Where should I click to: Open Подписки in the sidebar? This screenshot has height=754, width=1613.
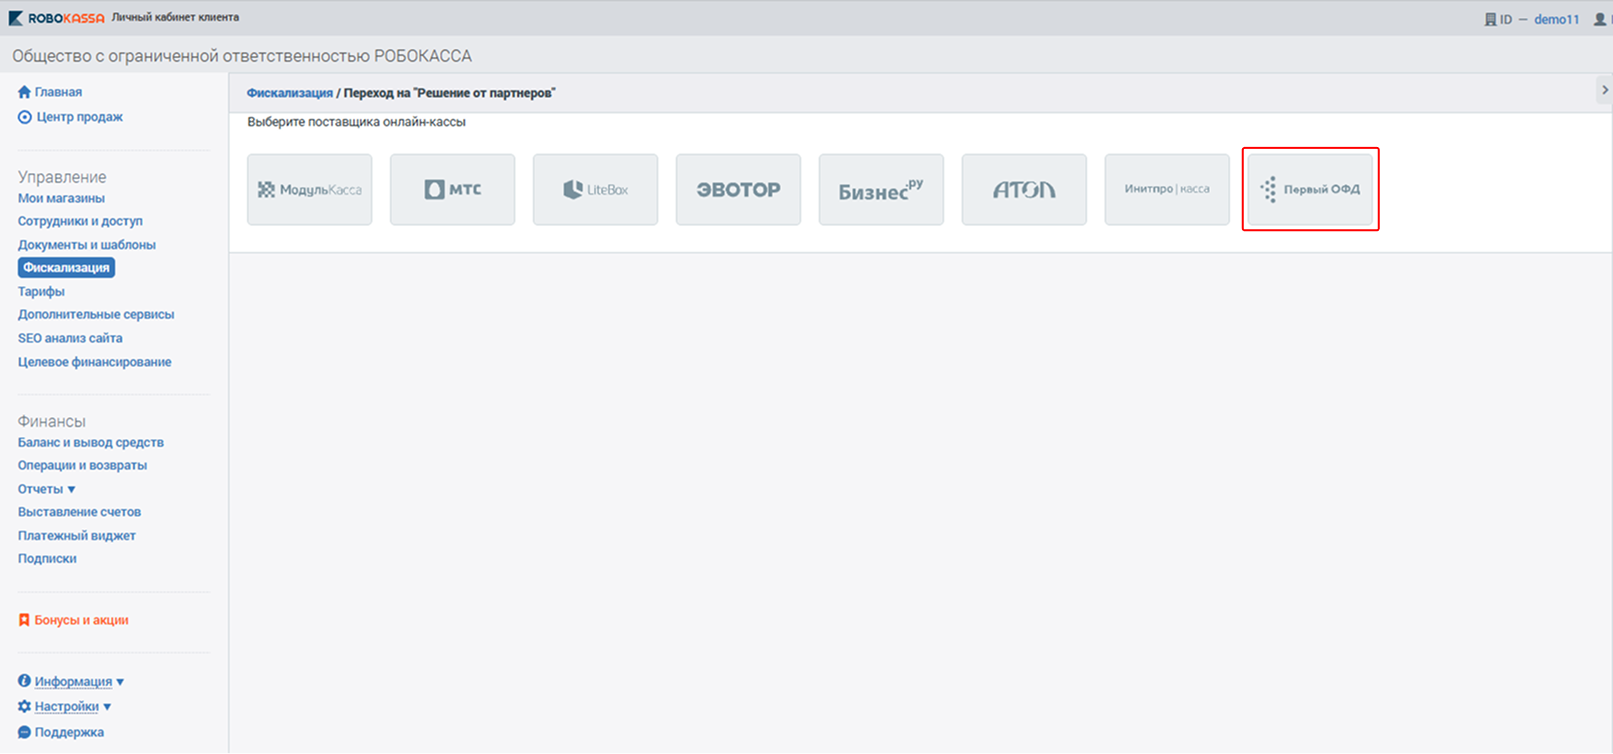[47, 559]
